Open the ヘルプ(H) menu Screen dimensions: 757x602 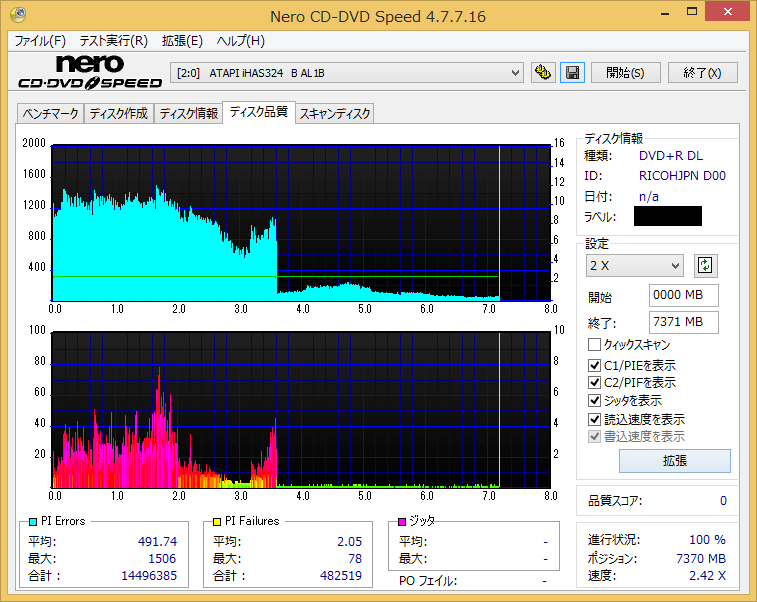pos(240,41)
